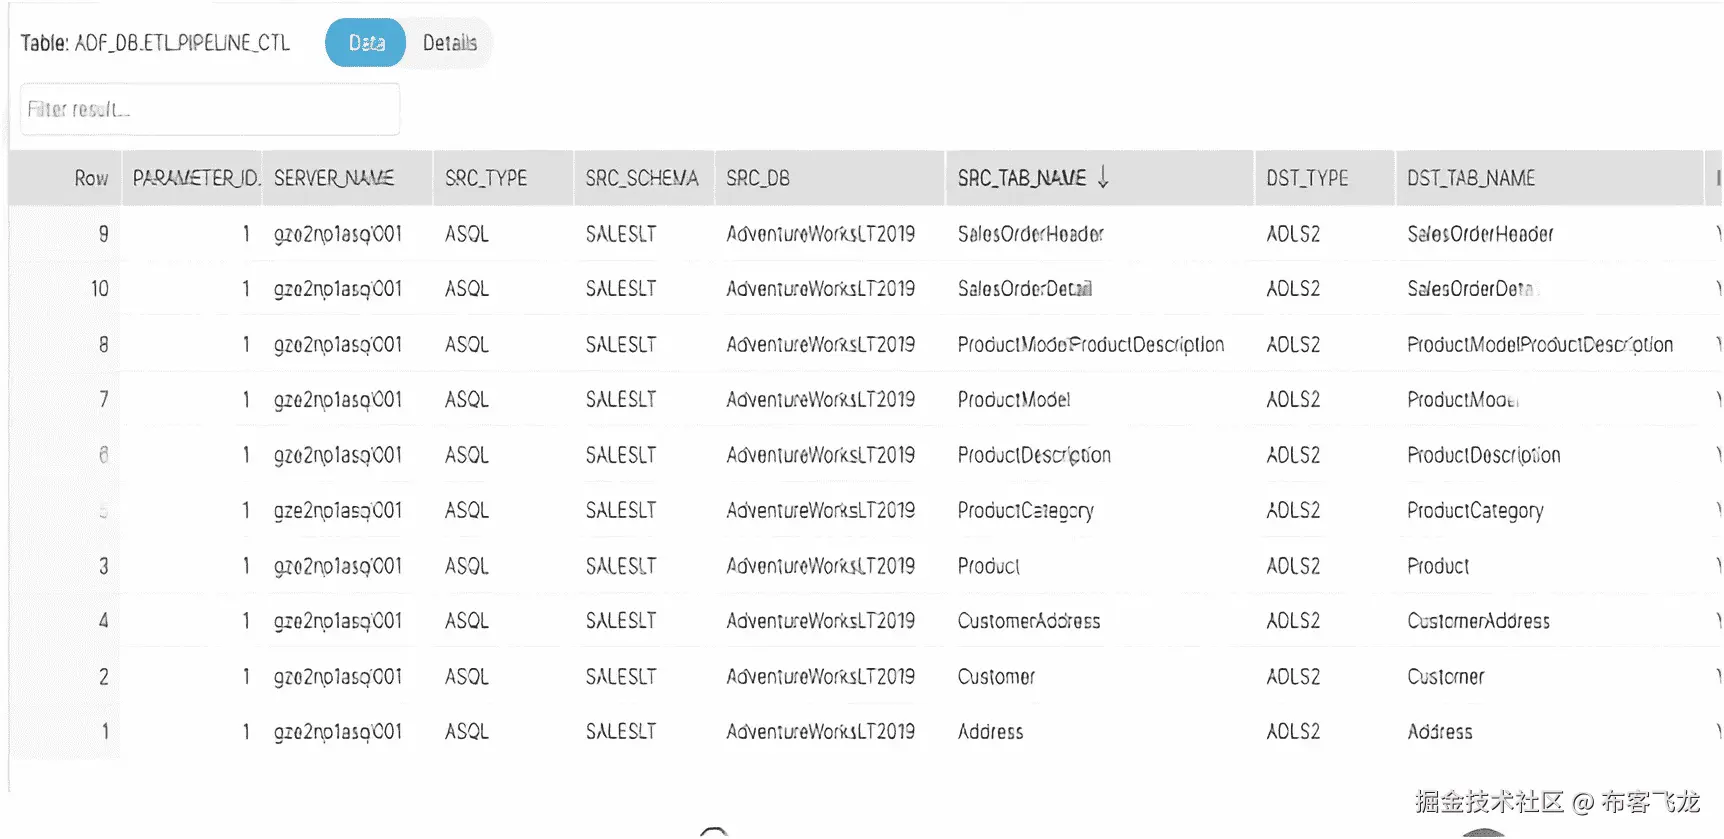Screen dimensions: 1724x839
Task: Click the ADF_DB.ETL_PIPELINE_CTL table title
Action: 156,43
